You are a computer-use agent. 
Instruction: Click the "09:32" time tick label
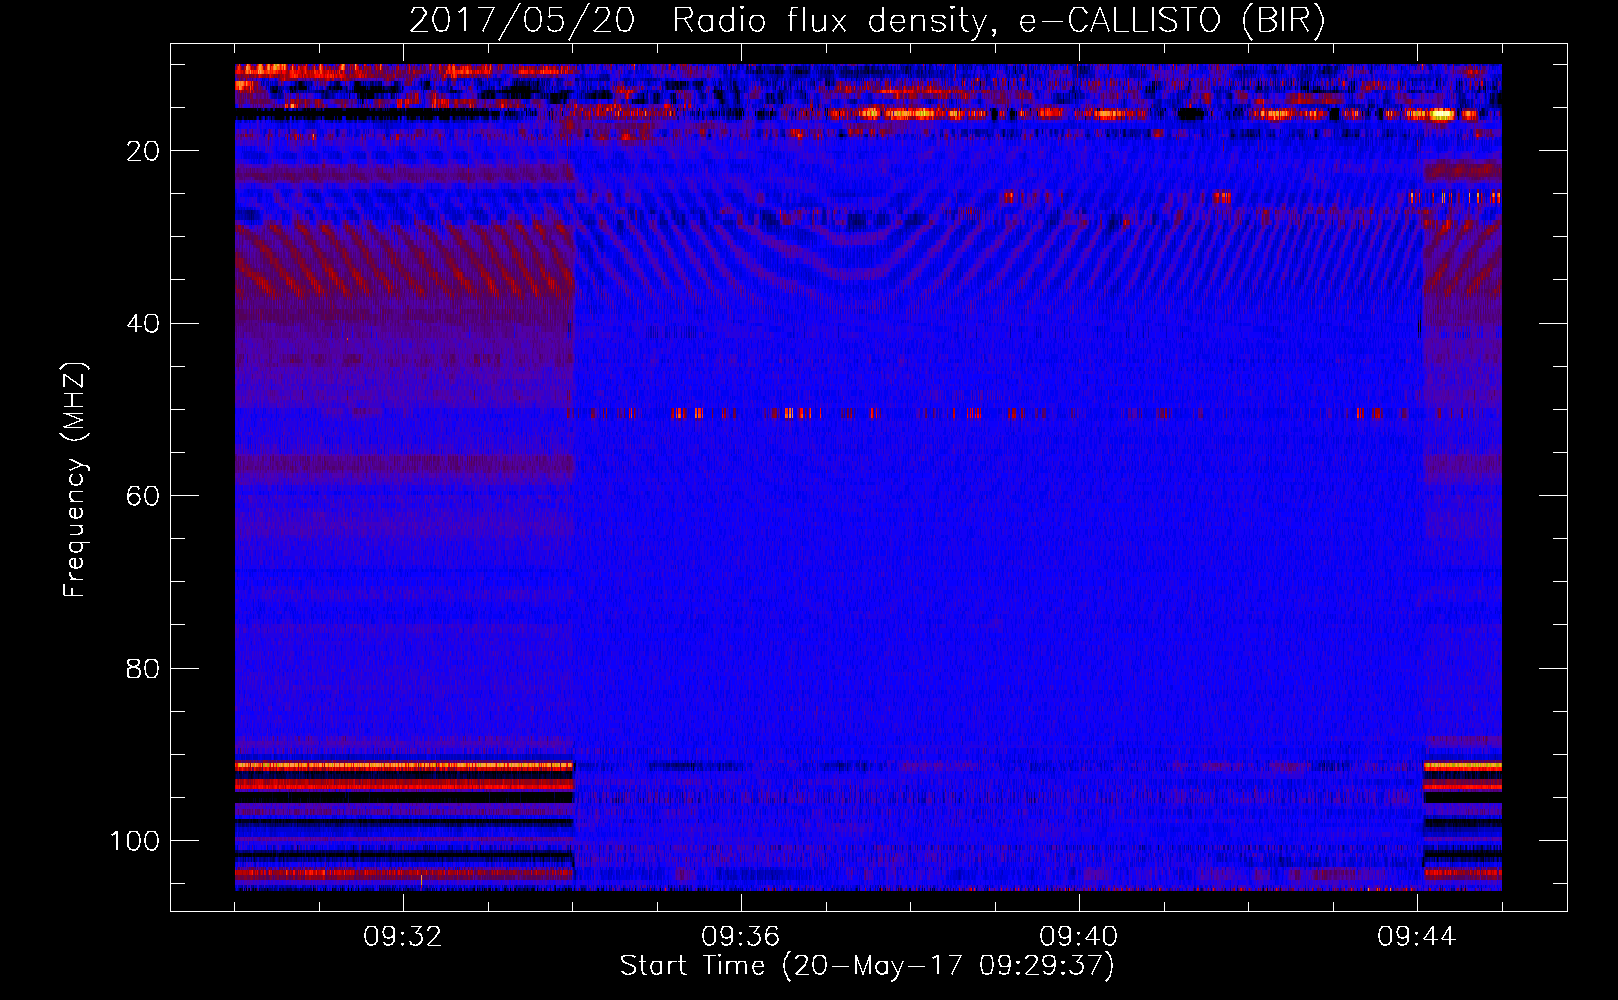[403, 937]
